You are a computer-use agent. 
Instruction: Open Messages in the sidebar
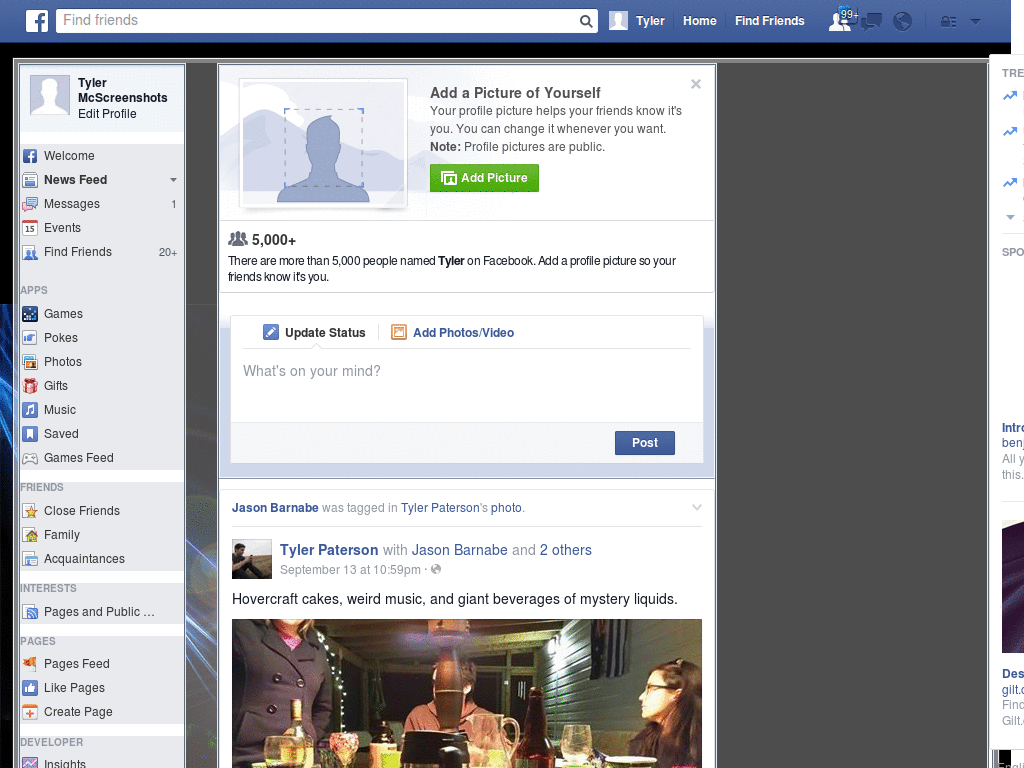(x=72, y=204)
